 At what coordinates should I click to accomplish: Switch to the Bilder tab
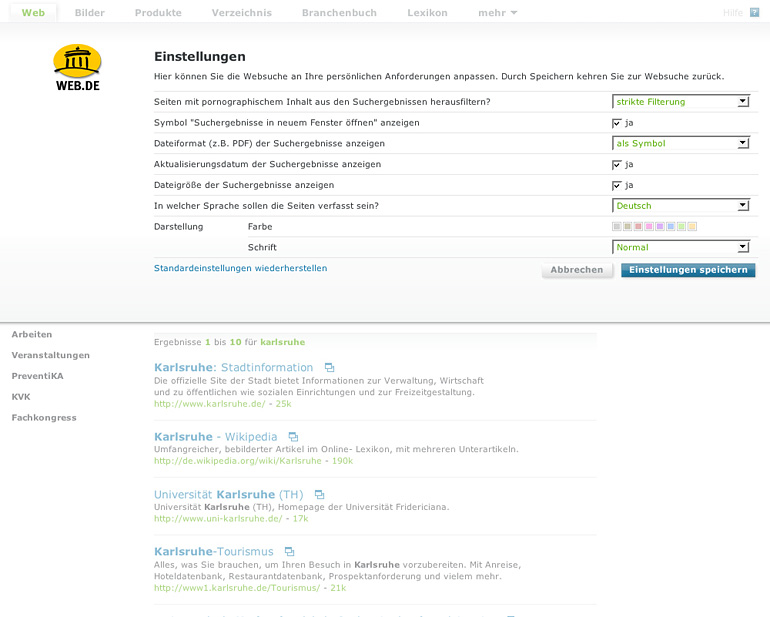tap(89, 13)
